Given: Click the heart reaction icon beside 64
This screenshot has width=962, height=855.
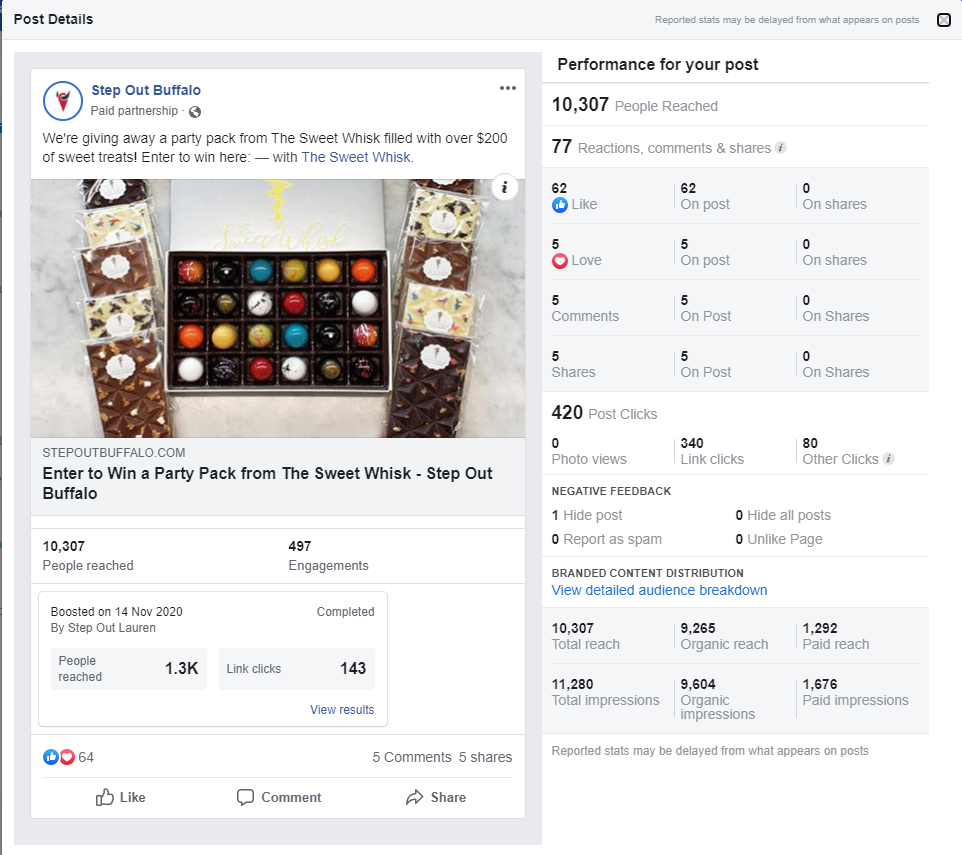Looking at the screenshot, I should point(67,757).
